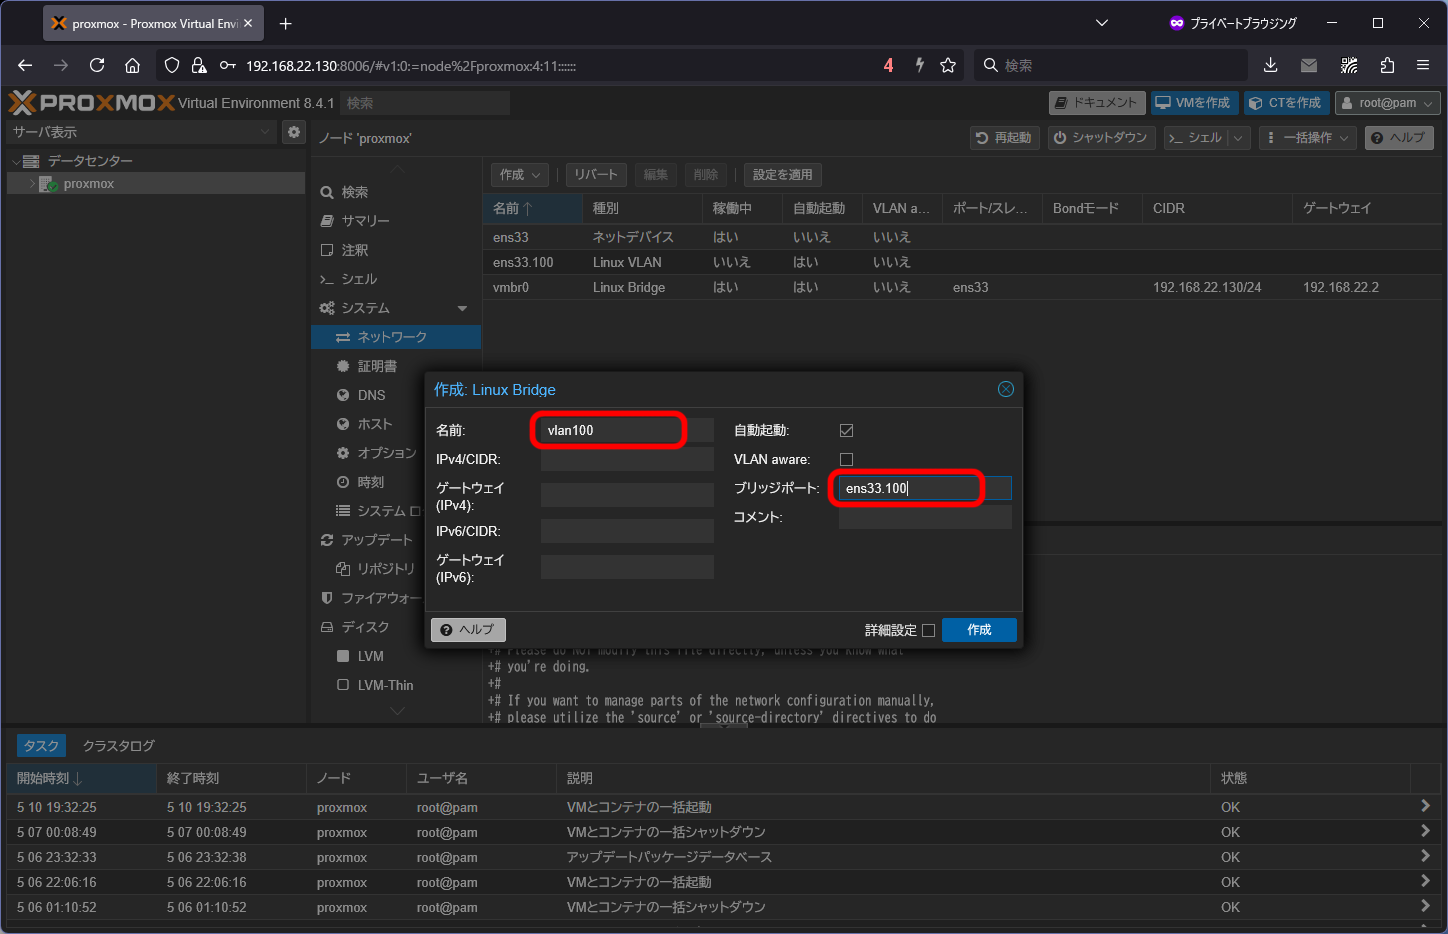The width and height of the screenshot is (1448, 934).
Task: Click the Documentation (ドキュメント) button
Action: coord(1096,103)
